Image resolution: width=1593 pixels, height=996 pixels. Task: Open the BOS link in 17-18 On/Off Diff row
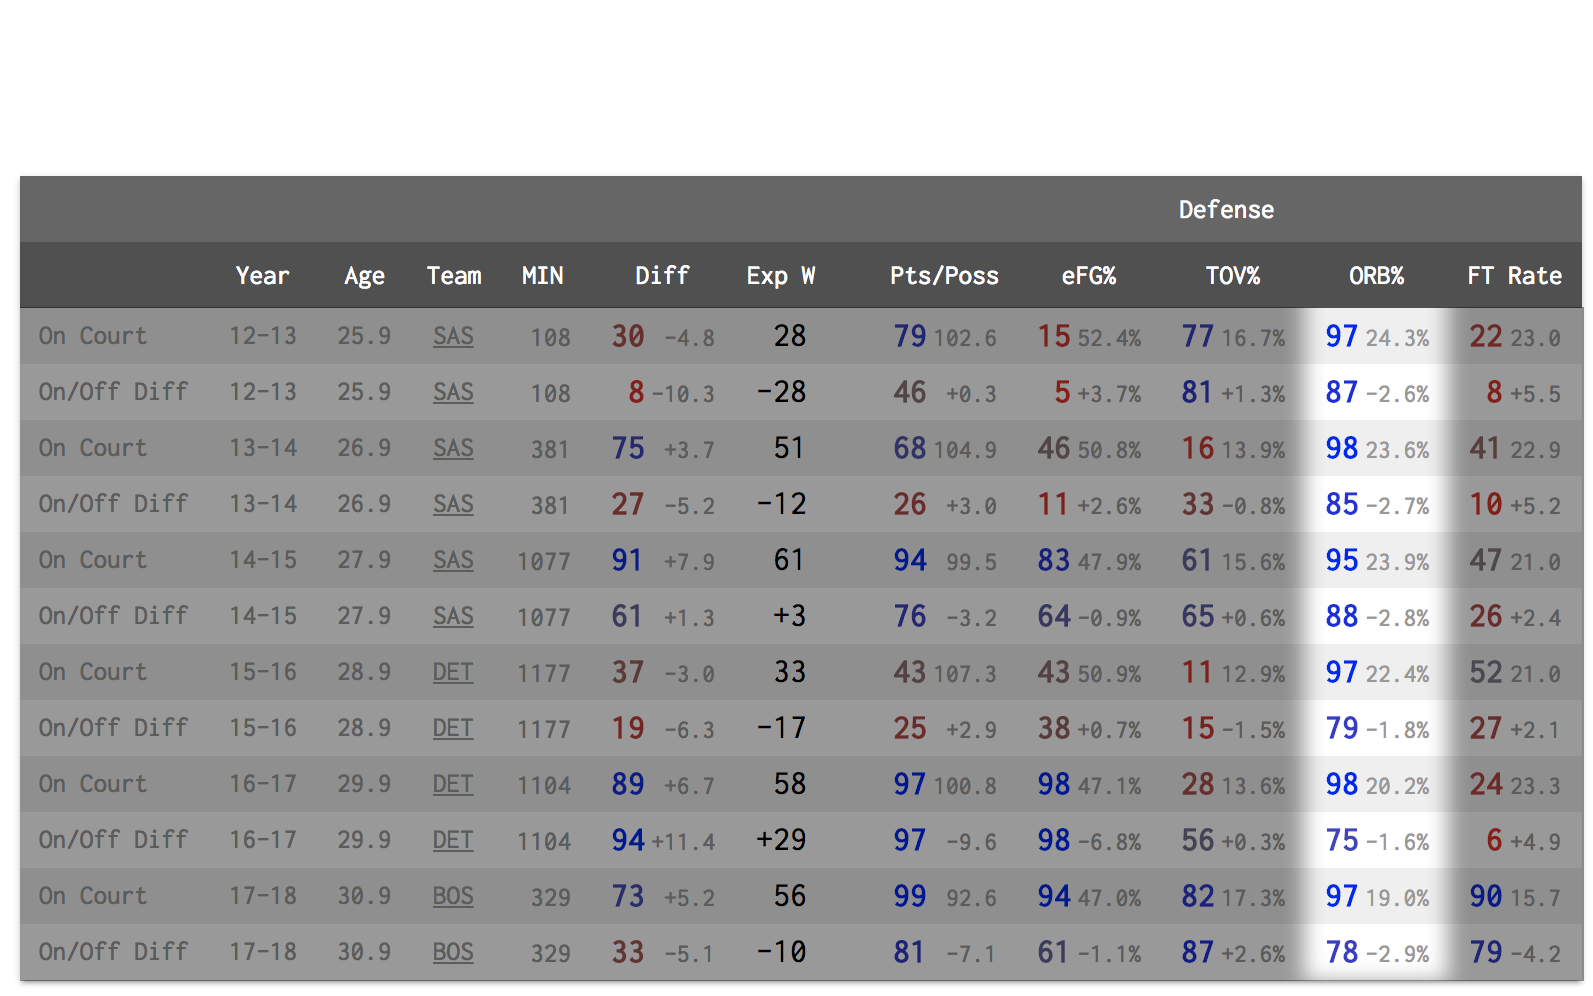[453, 952]
